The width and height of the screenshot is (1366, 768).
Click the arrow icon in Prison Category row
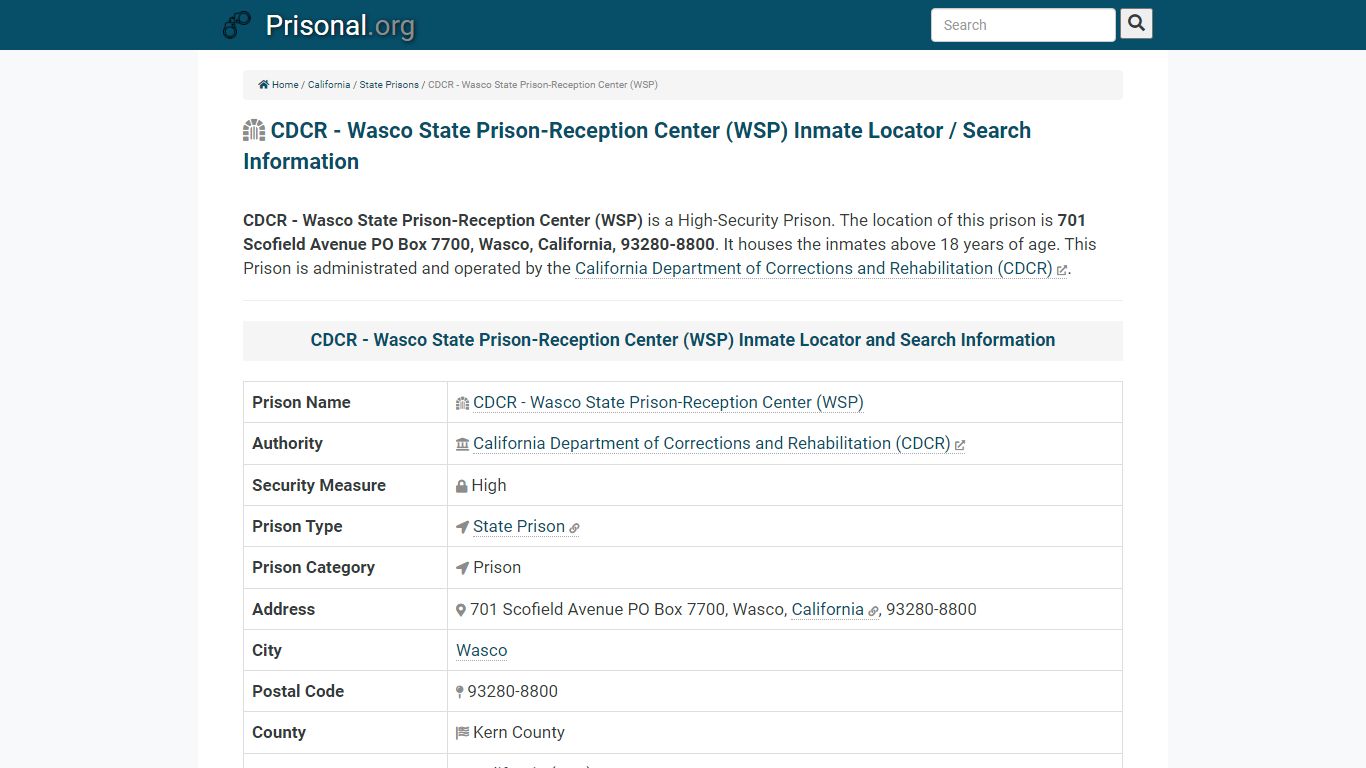[462, 568]
